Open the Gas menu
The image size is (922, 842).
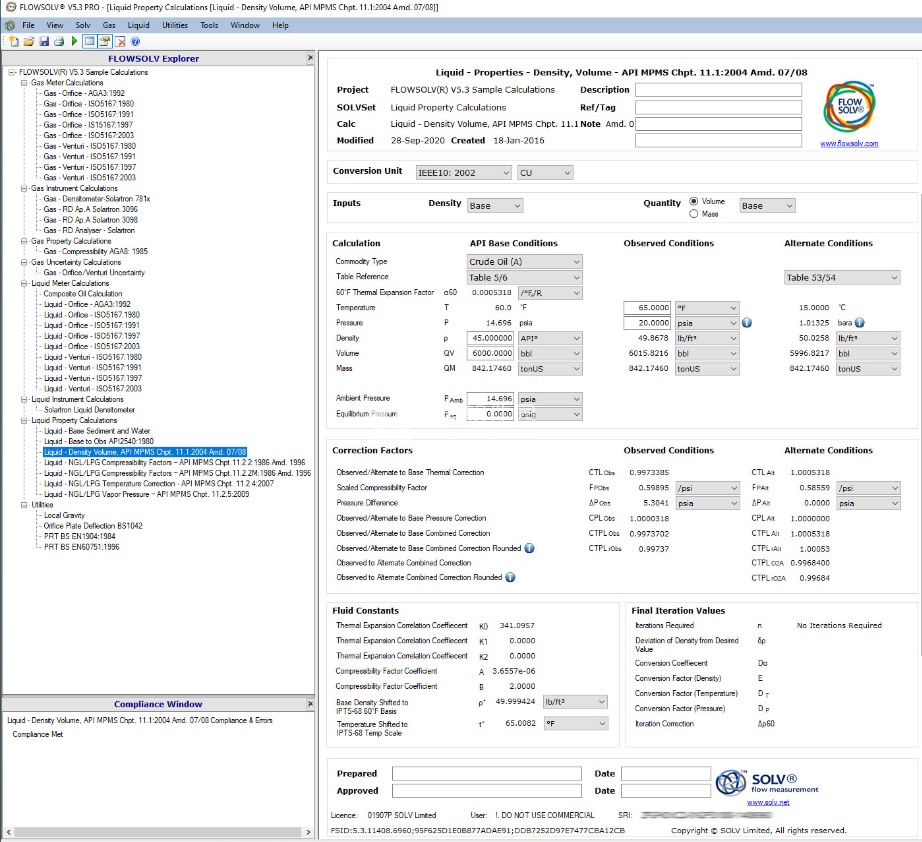click(109, 25)
